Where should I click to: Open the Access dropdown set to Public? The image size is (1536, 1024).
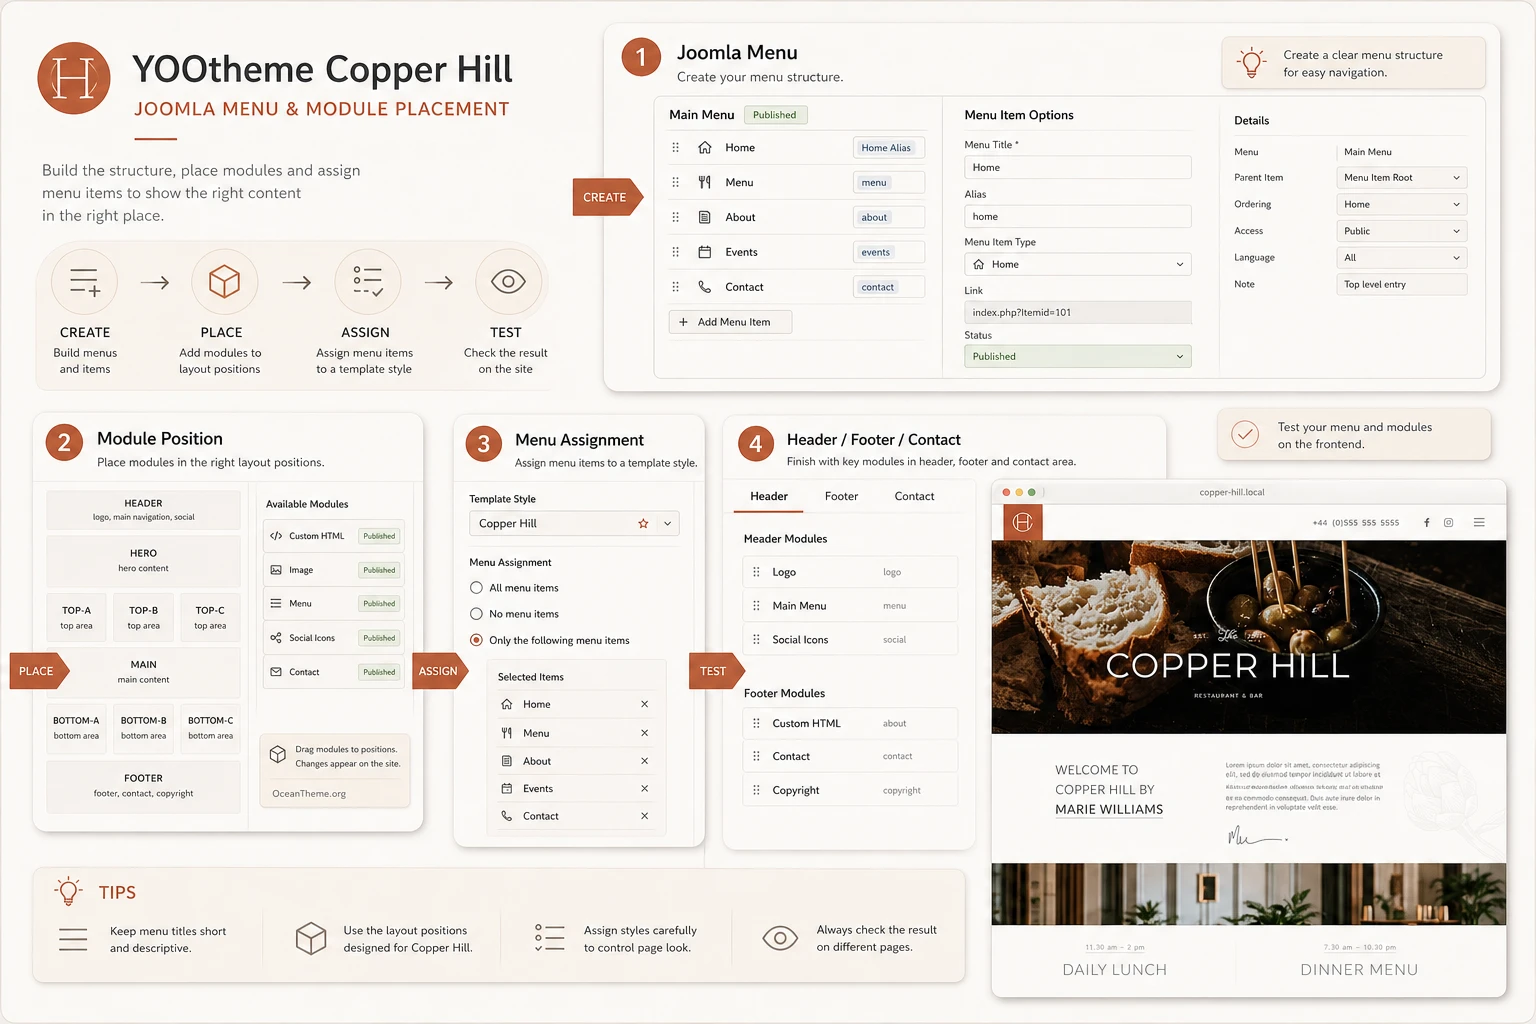click(x=1401, y=231)
